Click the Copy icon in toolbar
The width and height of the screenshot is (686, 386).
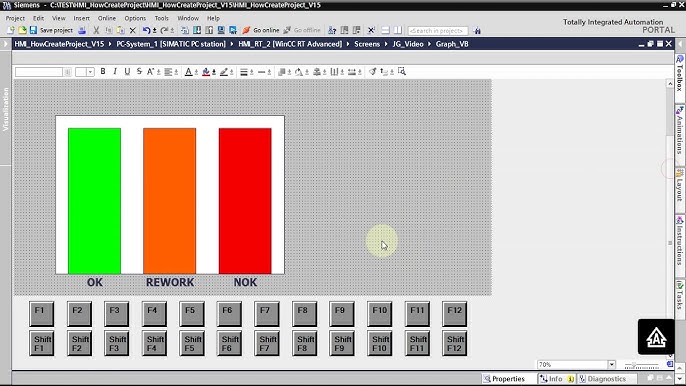click(x=108, y=30)
